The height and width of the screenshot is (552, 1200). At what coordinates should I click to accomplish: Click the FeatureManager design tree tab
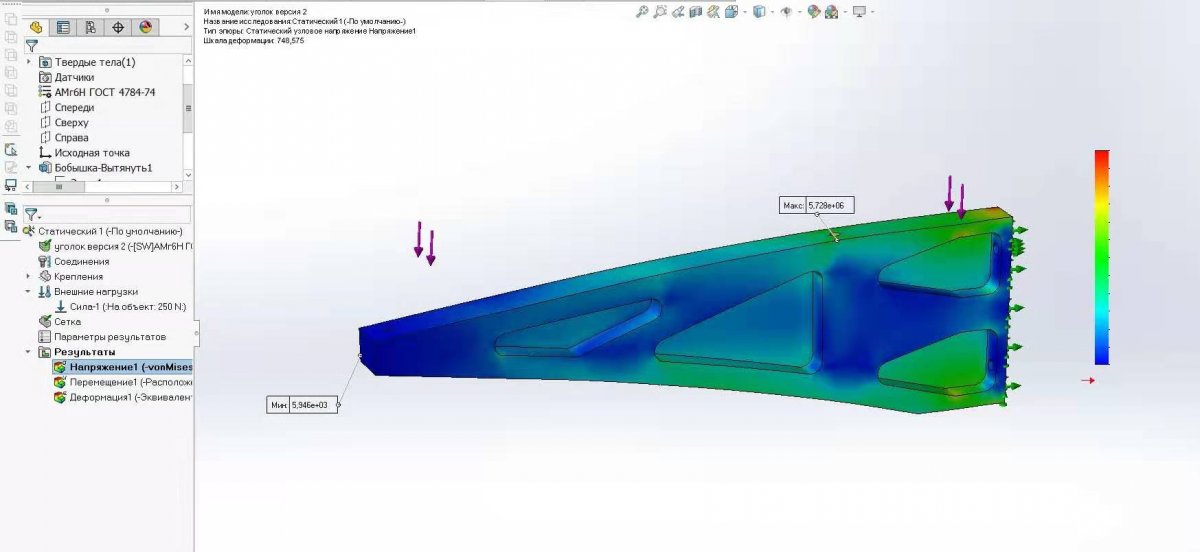[x=36, y=28]
